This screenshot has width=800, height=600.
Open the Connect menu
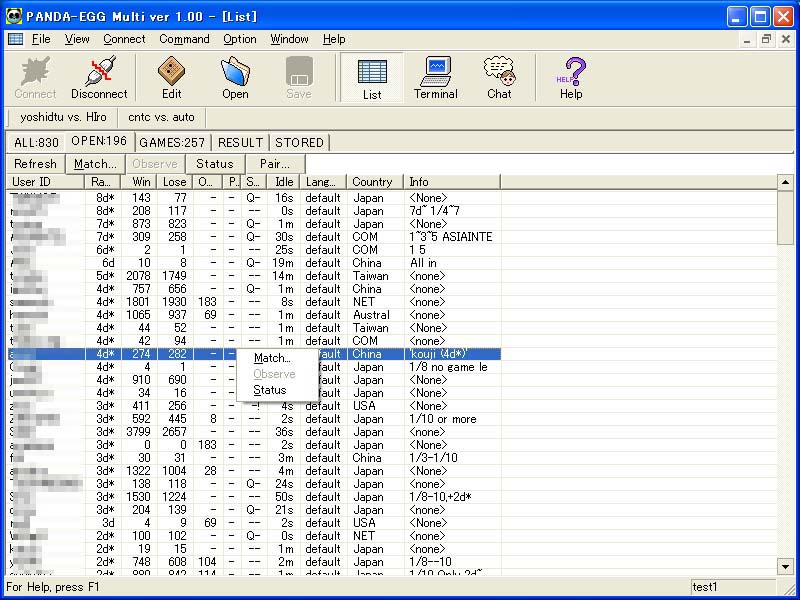124,39
